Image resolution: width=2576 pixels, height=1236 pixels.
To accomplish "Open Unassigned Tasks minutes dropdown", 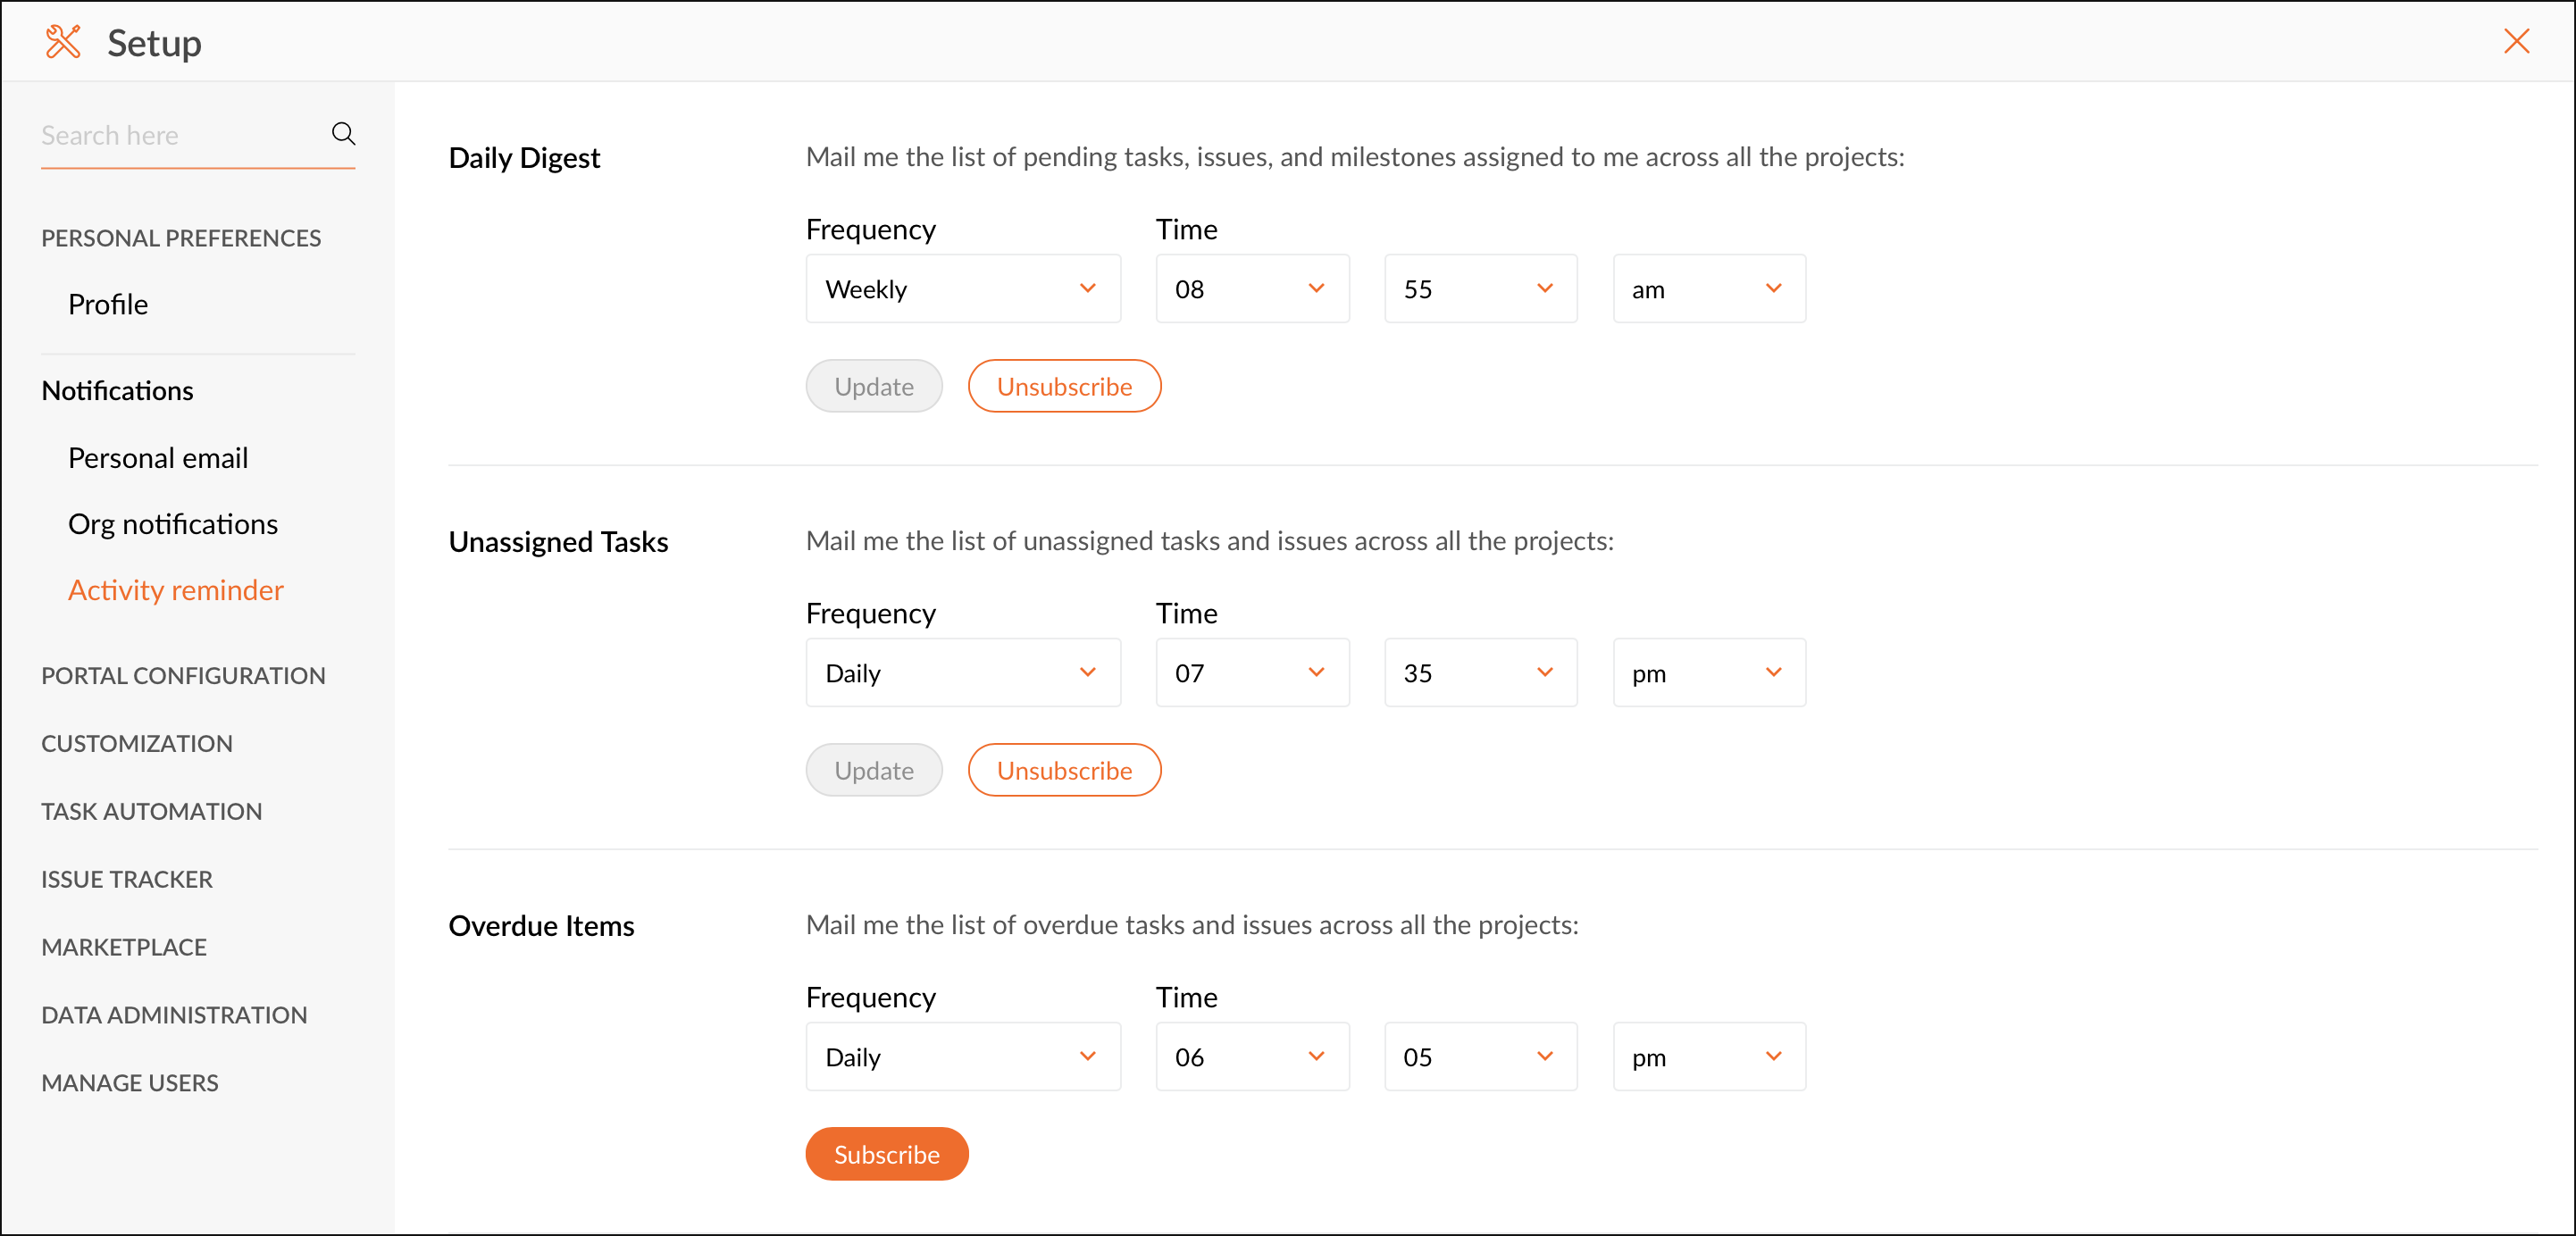I will [1480, 673].
